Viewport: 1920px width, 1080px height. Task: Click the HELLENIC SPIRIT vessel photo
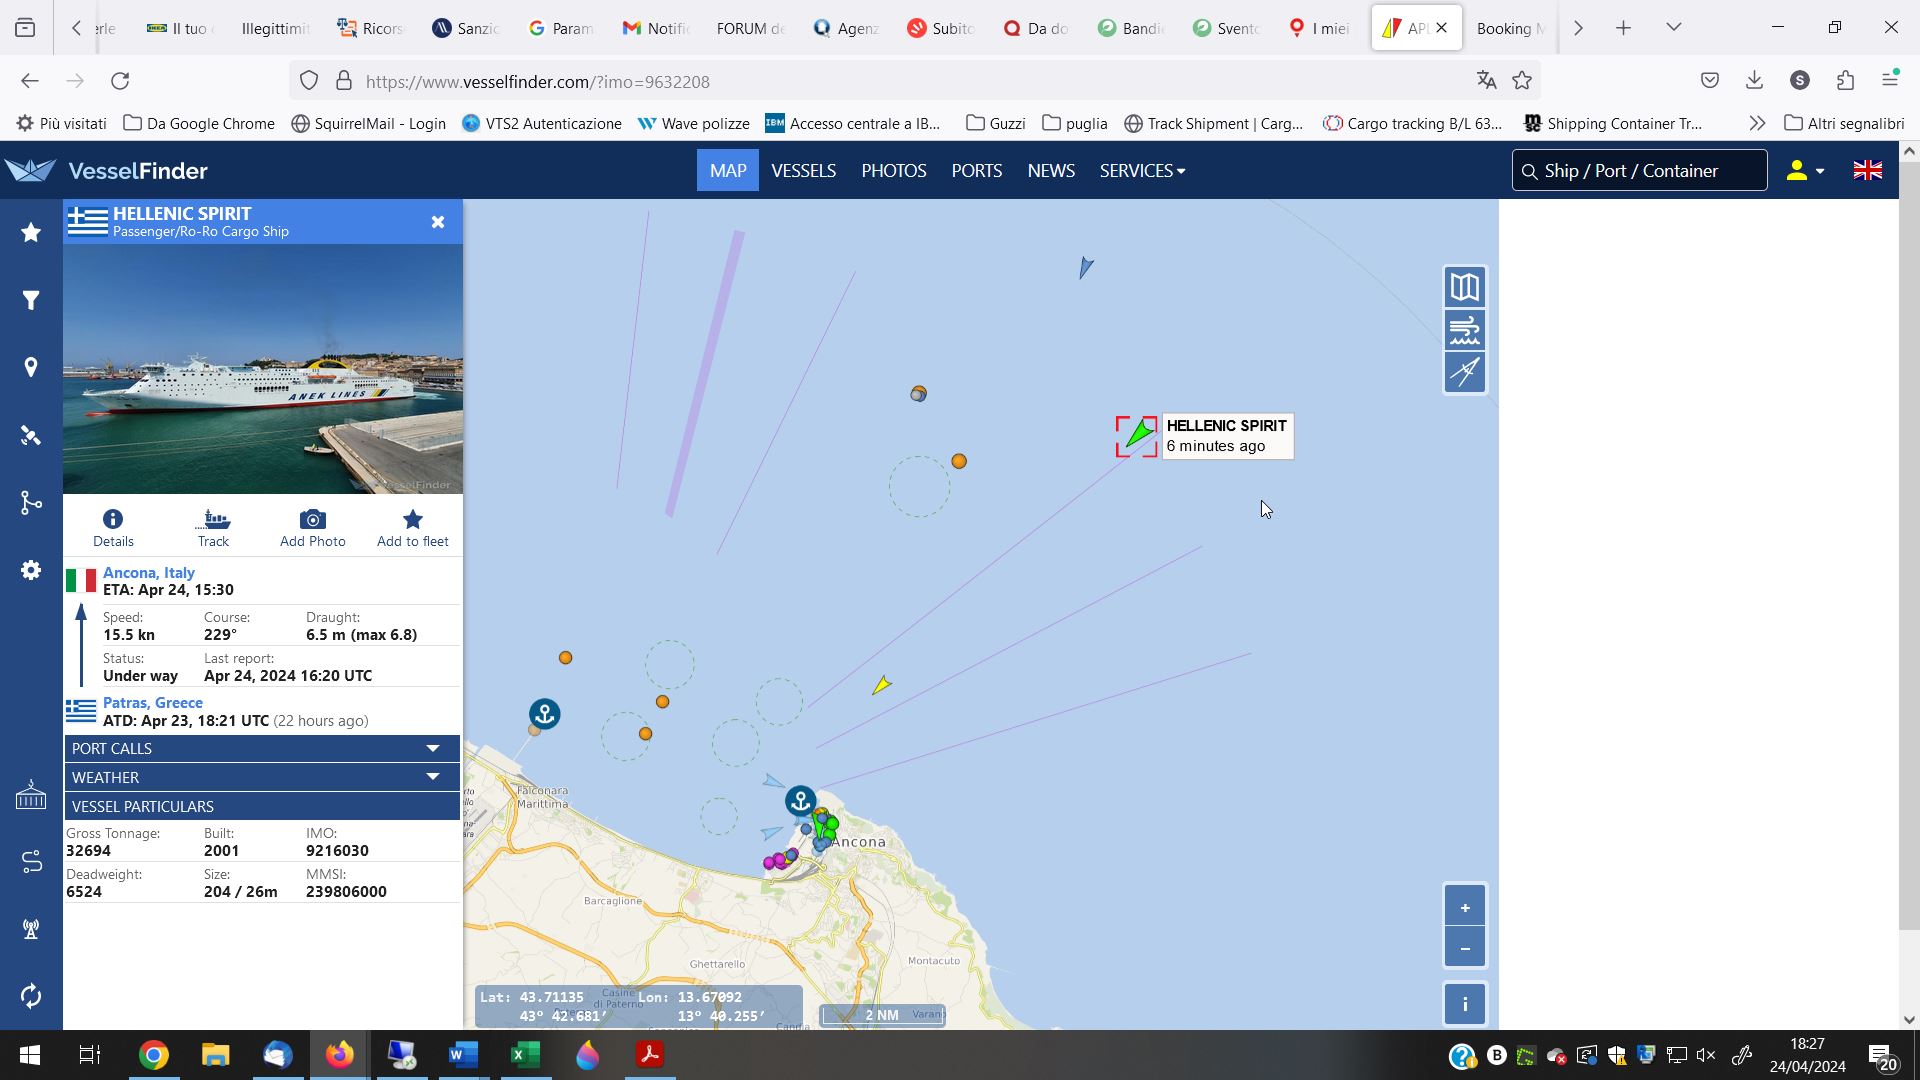pyautogui.click(x=263, y=369)
